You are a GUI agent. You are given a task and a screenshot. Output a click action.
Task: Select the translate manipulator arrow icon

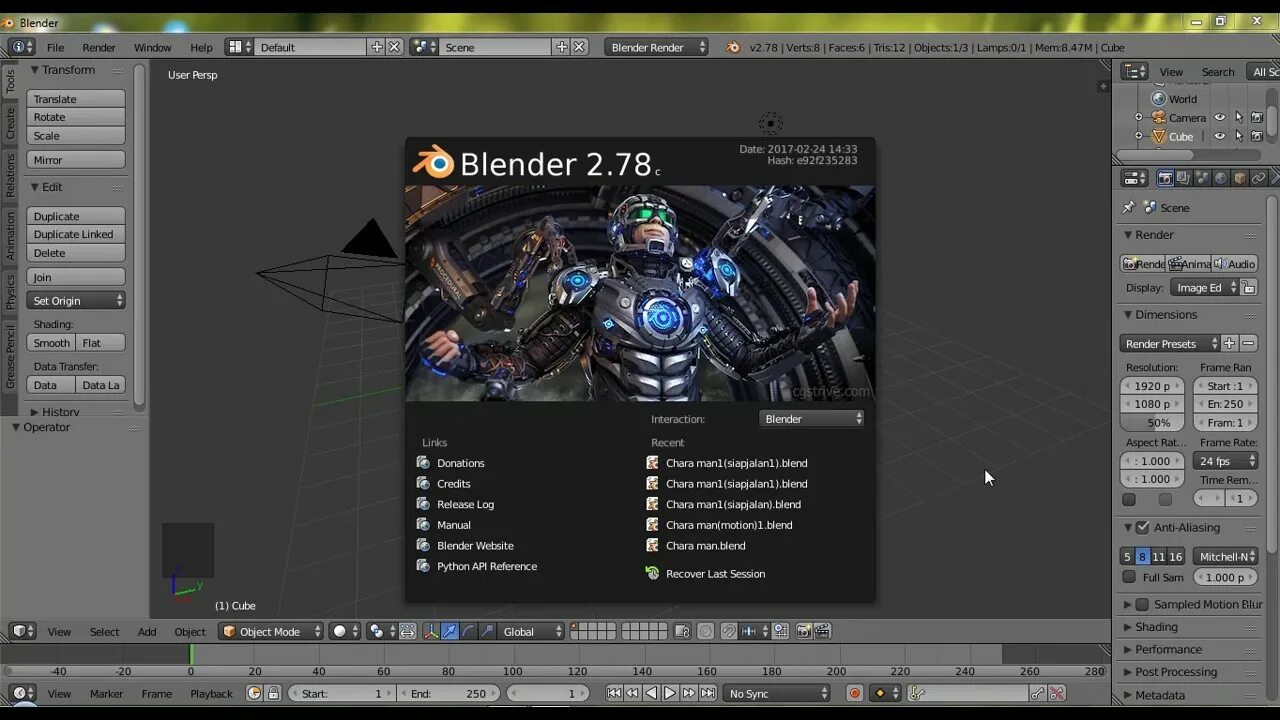[x=450, y=631]
